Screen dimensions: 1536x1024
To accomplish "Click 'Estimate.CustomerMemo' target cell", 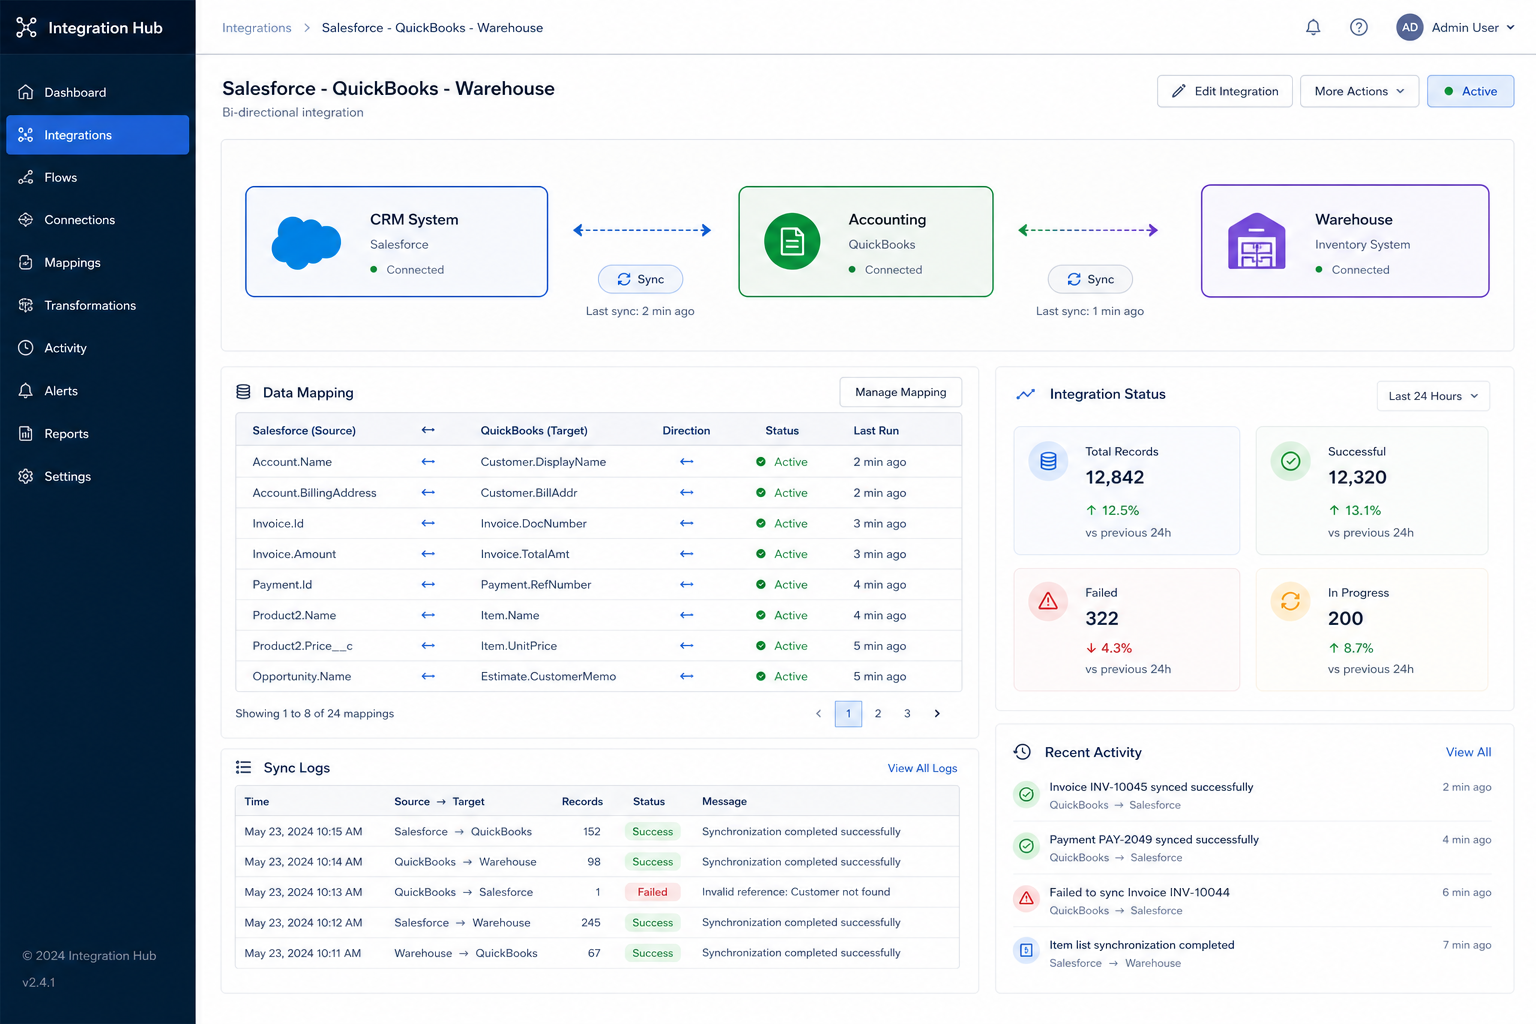I will (548, 676).
